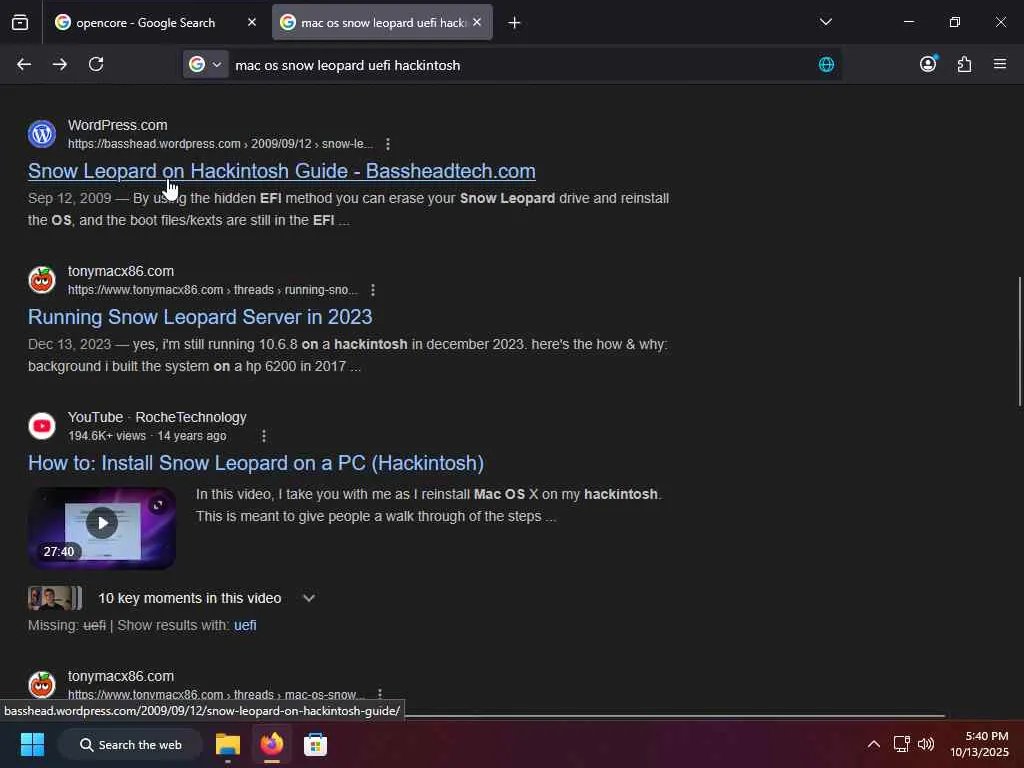Image resolution: width=1024 pixels, height=768 pixels.
Task: Open 'How to: Install Snow Leopard on a PC (Hackintosh)'
Action: click(256, 463)
